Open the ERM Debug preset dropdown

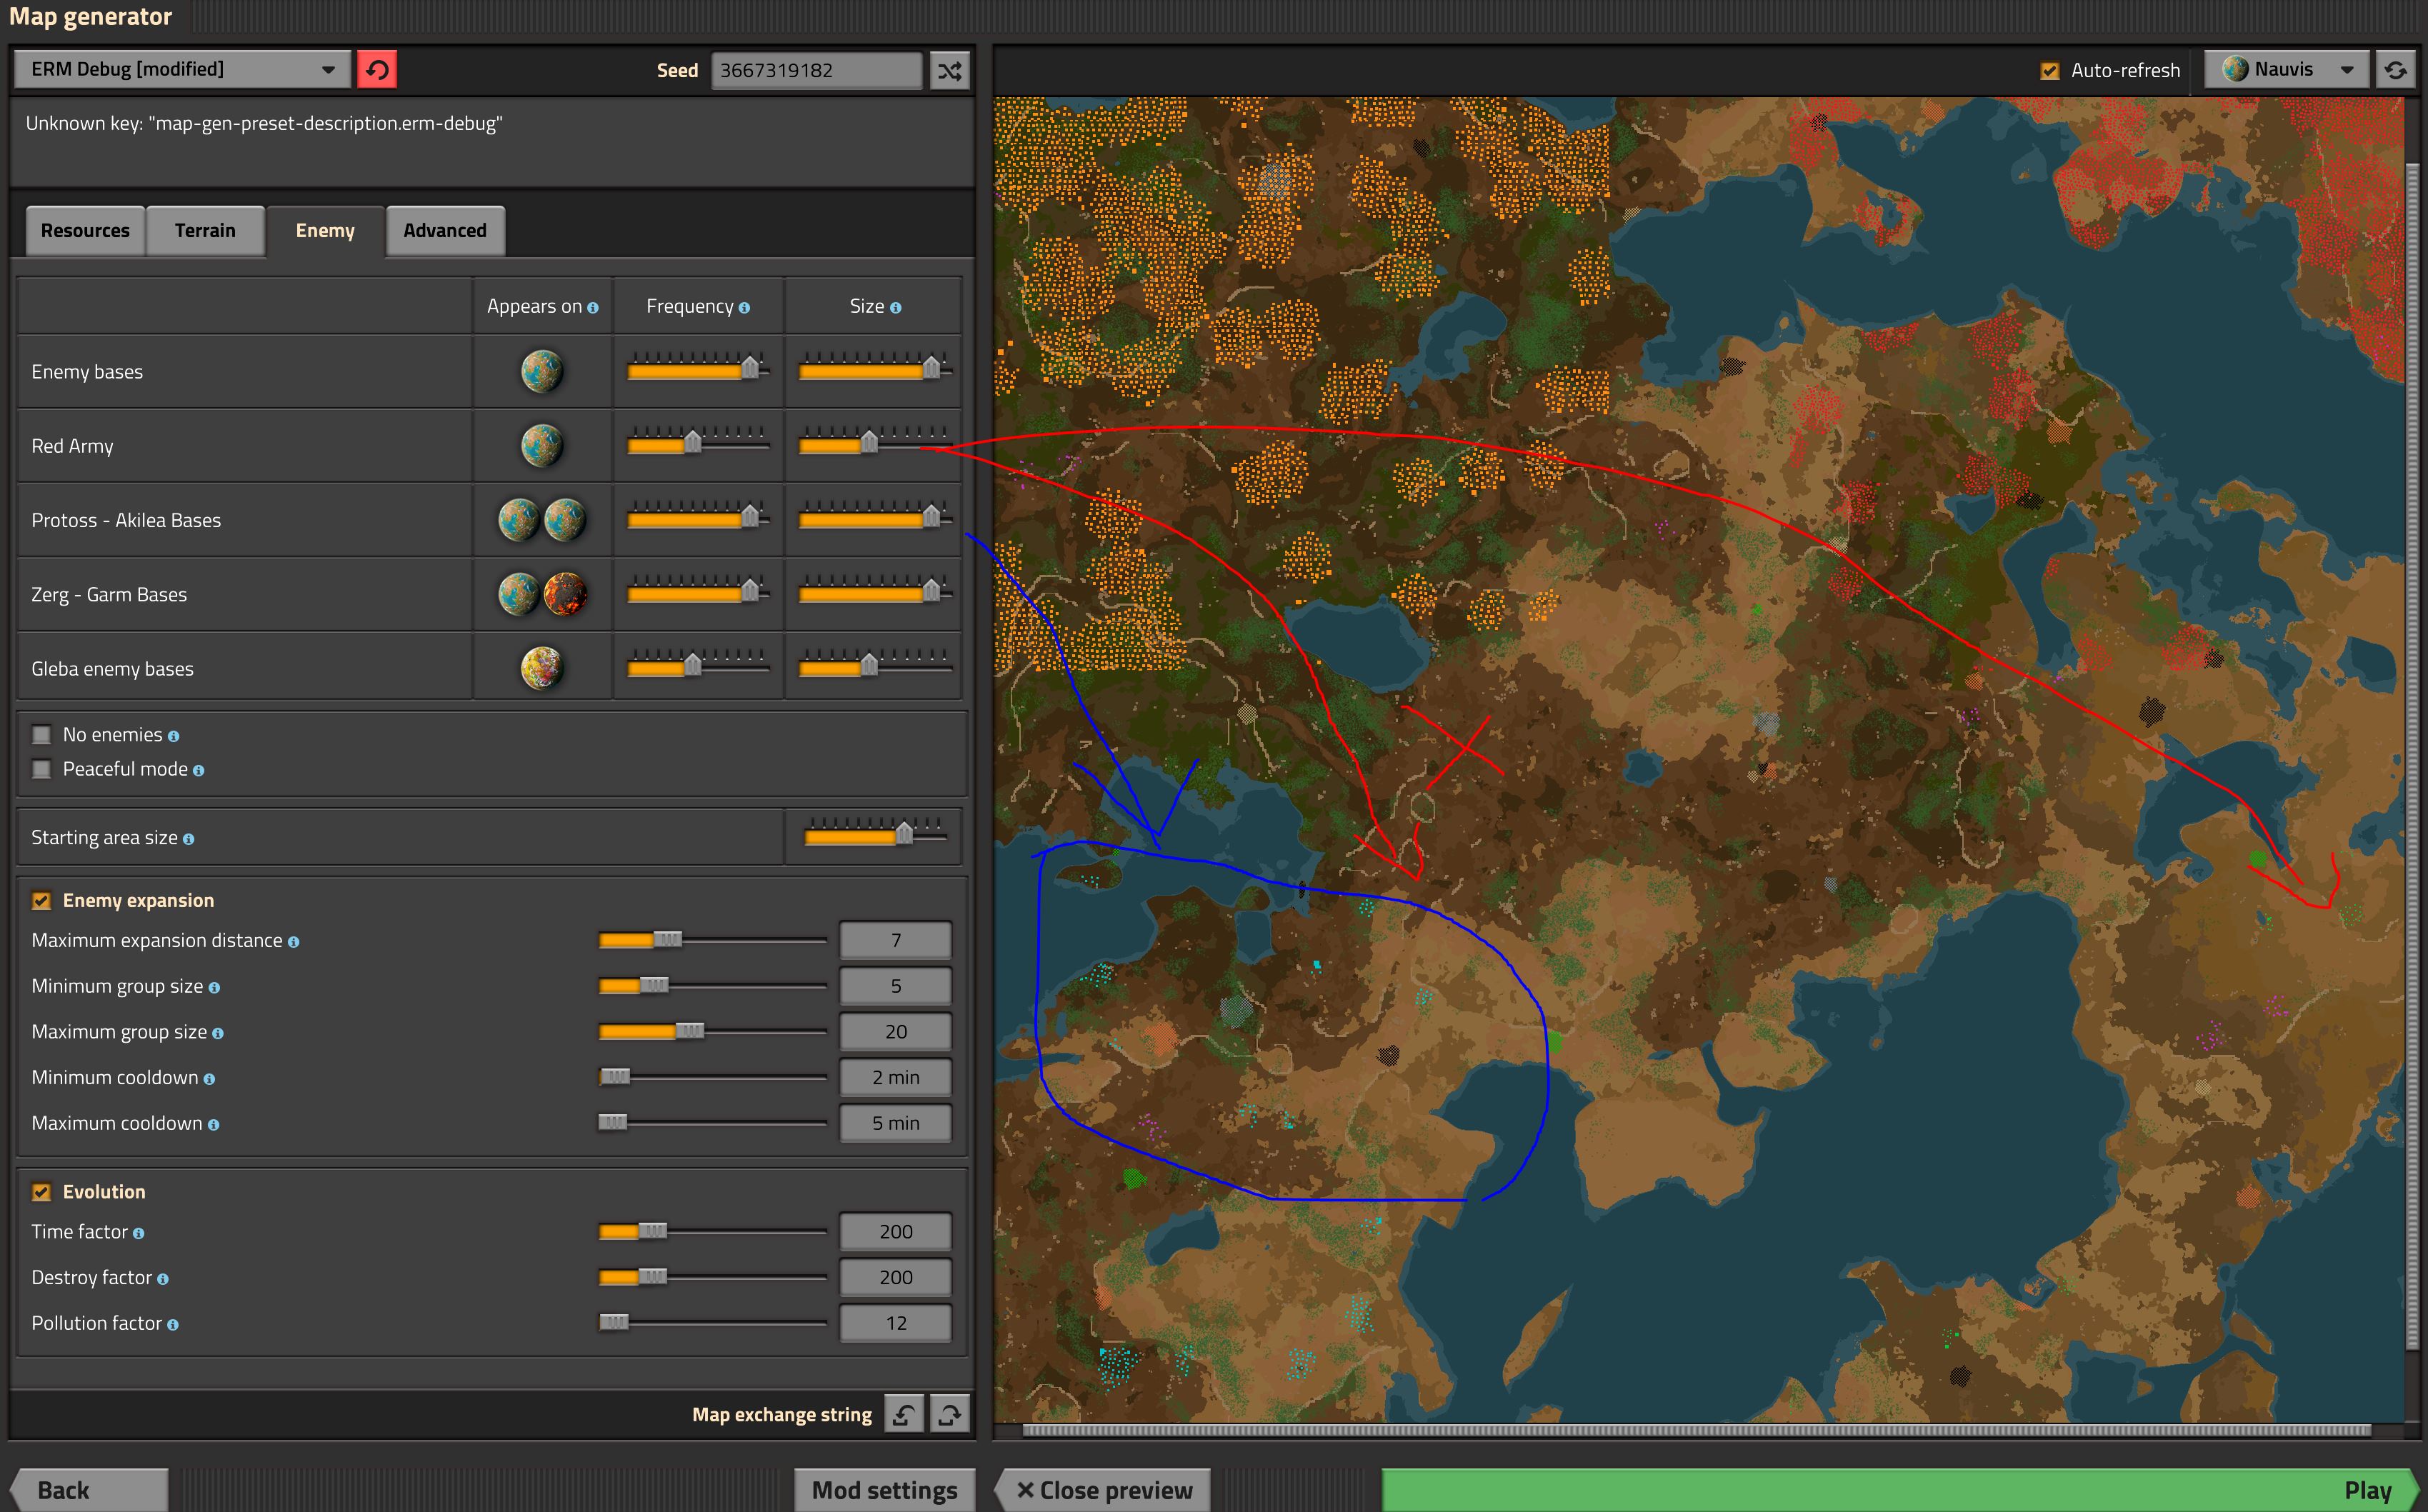tap(182, 69)
